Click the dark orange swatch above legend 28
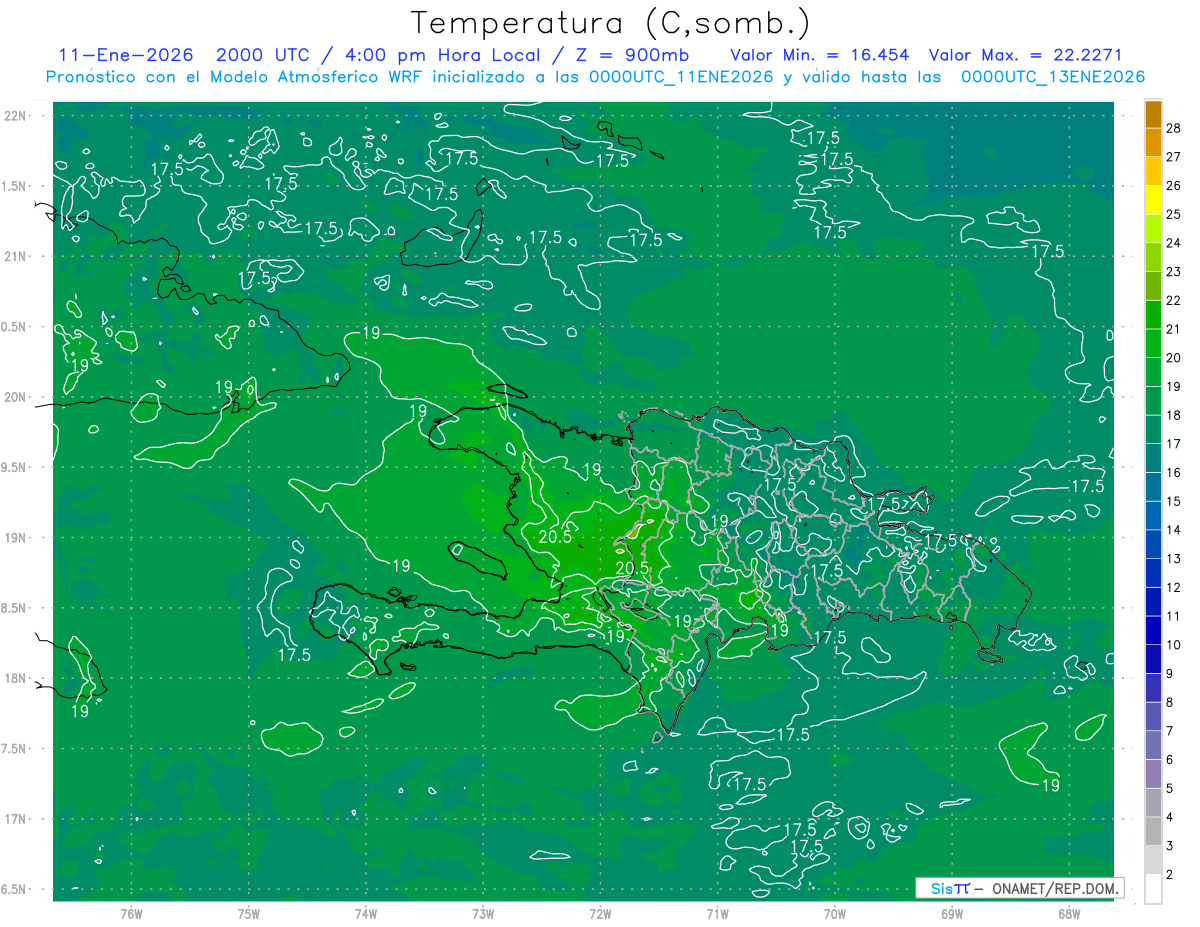This screenshot has height=927, width=1200. pyautogui.click(x=1153, y=113)
